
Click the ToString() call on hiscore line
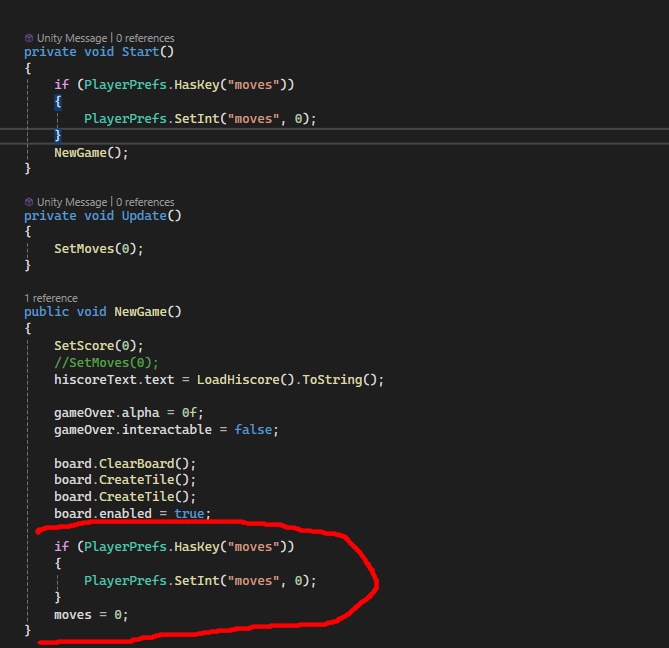click(338, 379)
